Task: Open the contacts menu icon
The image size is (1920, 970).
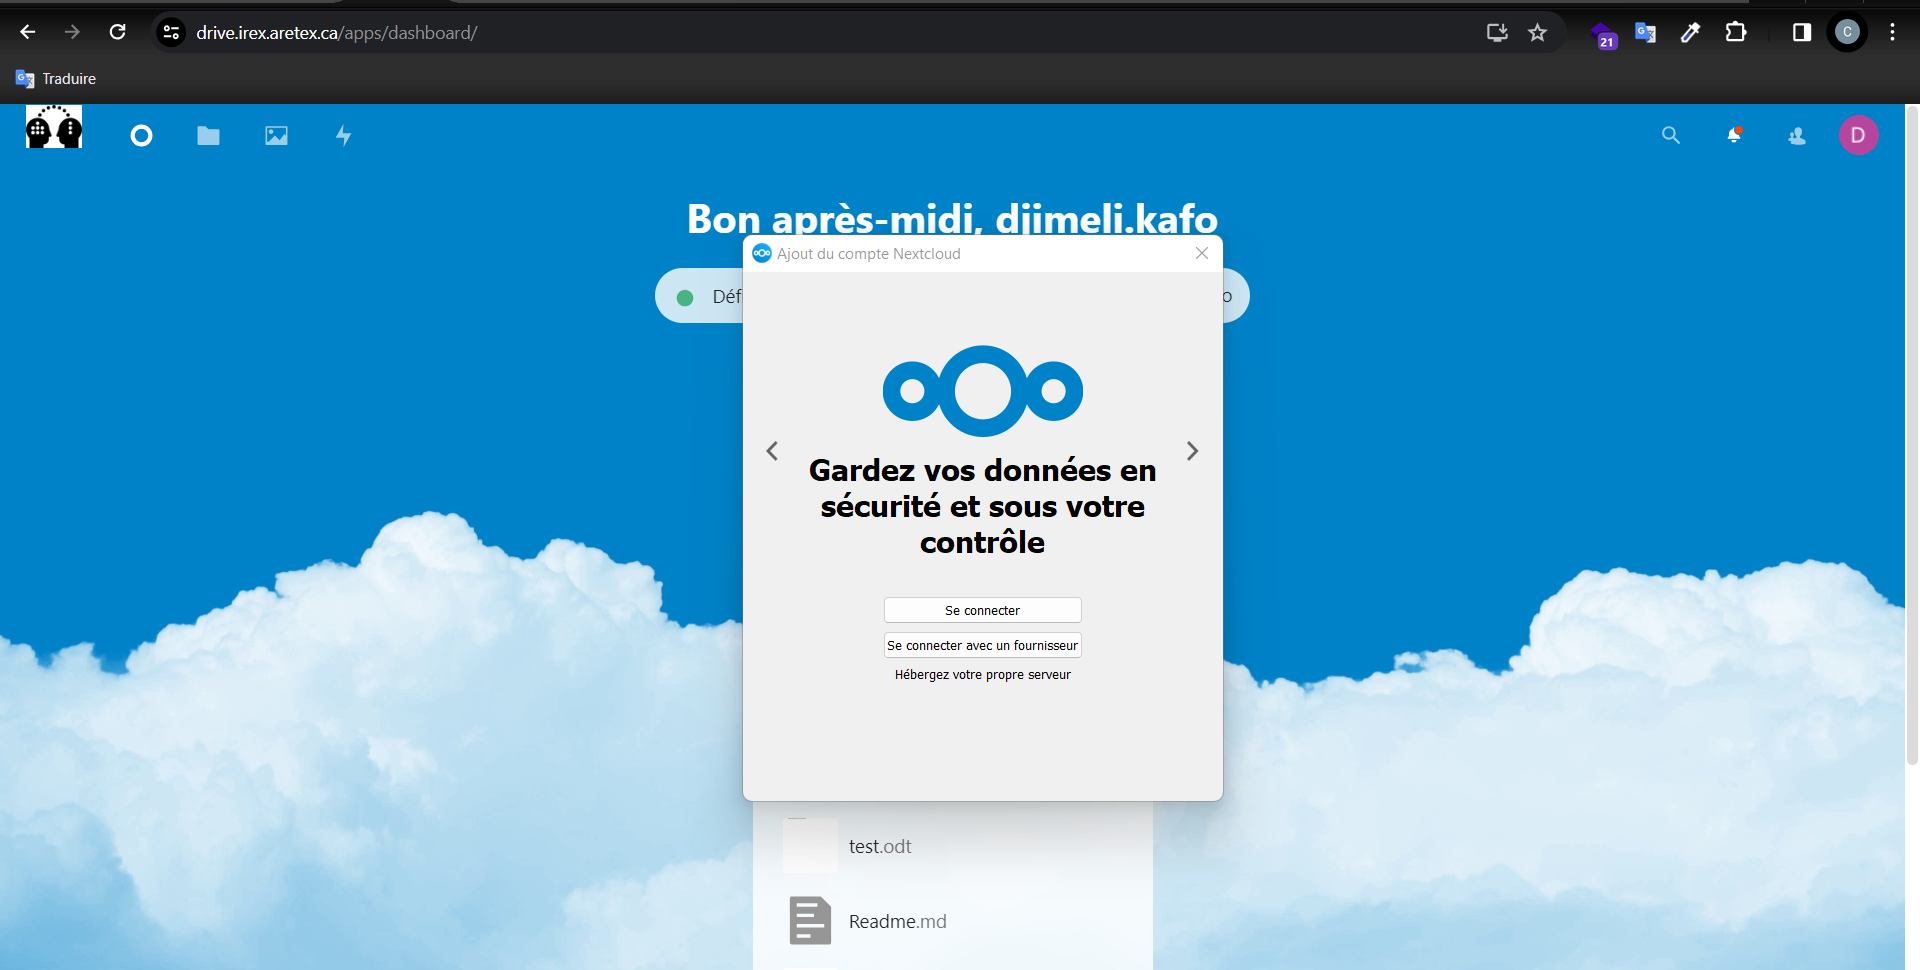Action: tap(1797, 135)
